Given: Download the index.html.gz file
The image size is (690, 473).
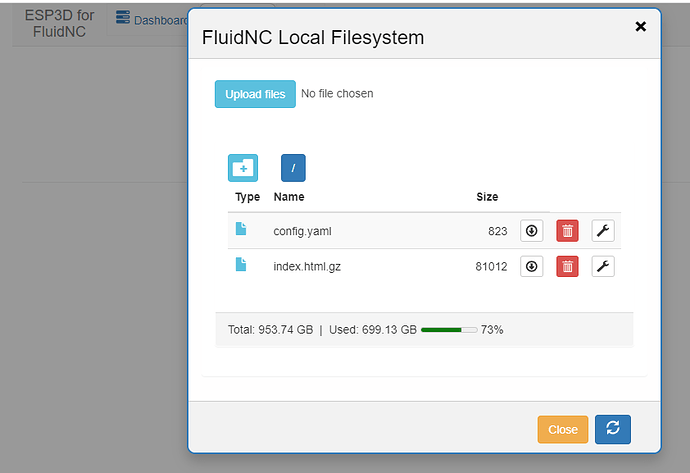Looking at the screenshot, I should 532,266.
